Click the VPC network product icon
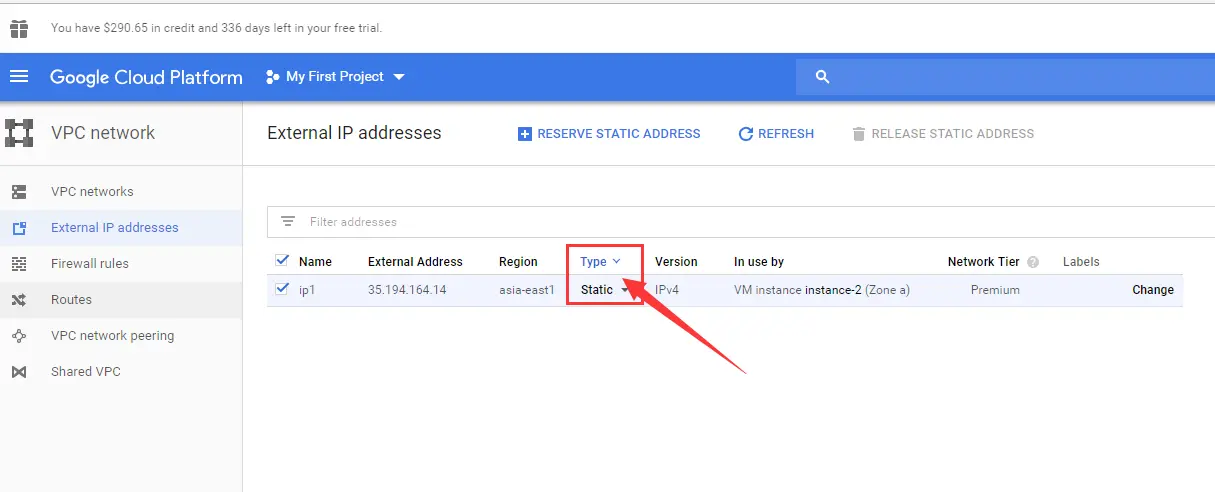Screen dimensions: 1215x492 tap(19, 133)
